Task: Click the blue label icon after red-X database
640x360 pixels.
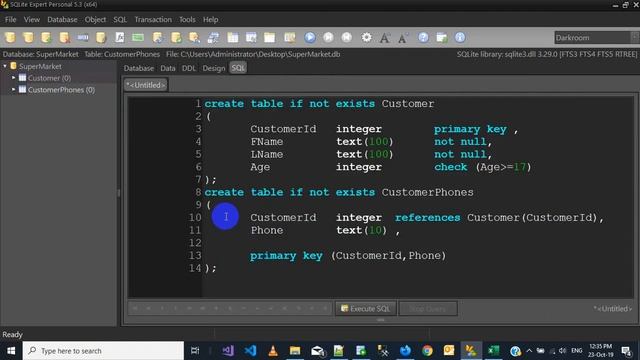Action: pyautogui.click(x=83, y=38)
